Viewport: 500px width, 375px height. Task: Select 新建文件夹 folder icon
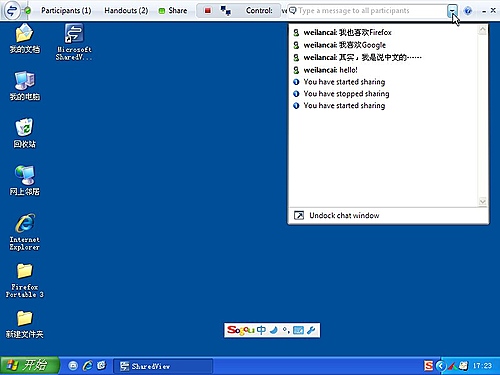[24, 324]
